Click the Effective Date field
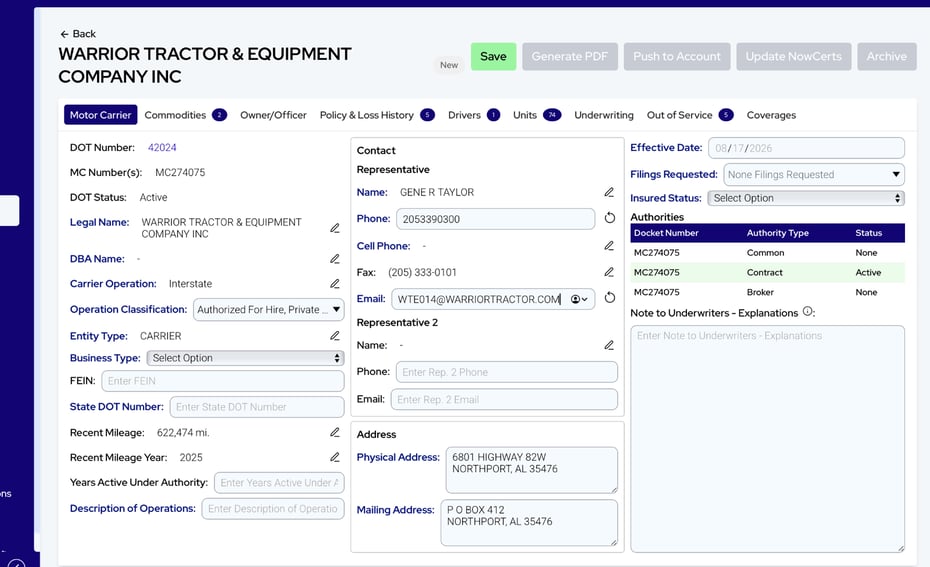 (807, 148)
